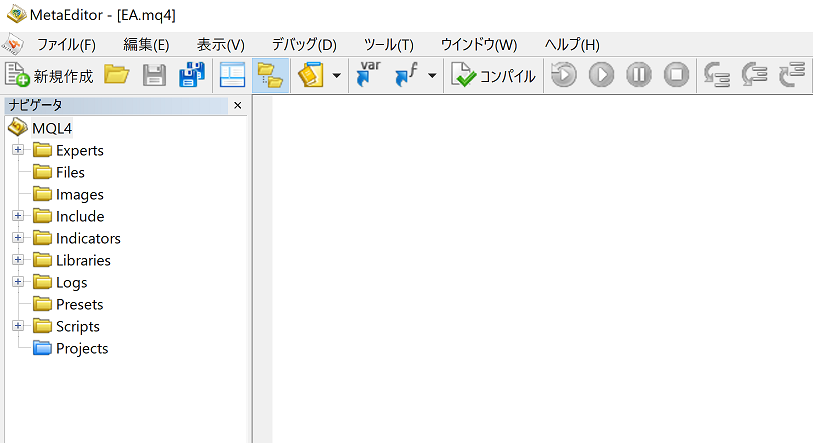This screenshot has width=813, height=443.
Task: Select the Indicators folder label
Action: pos(88,239)
